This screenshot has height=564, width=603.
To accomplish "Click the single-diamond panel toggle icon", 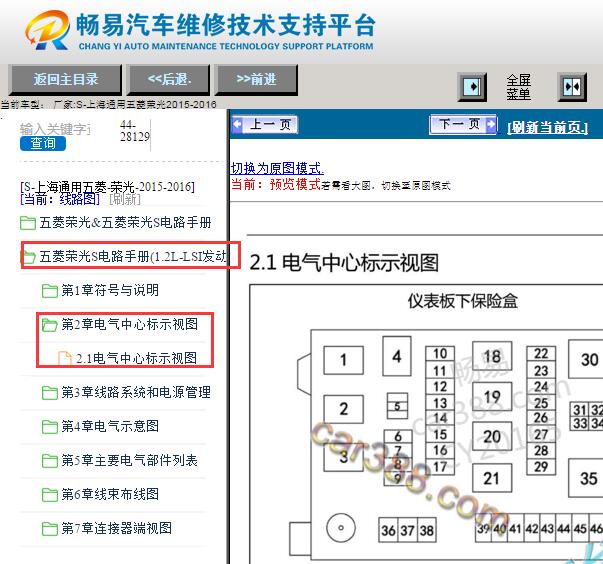I will pos(472,87).
